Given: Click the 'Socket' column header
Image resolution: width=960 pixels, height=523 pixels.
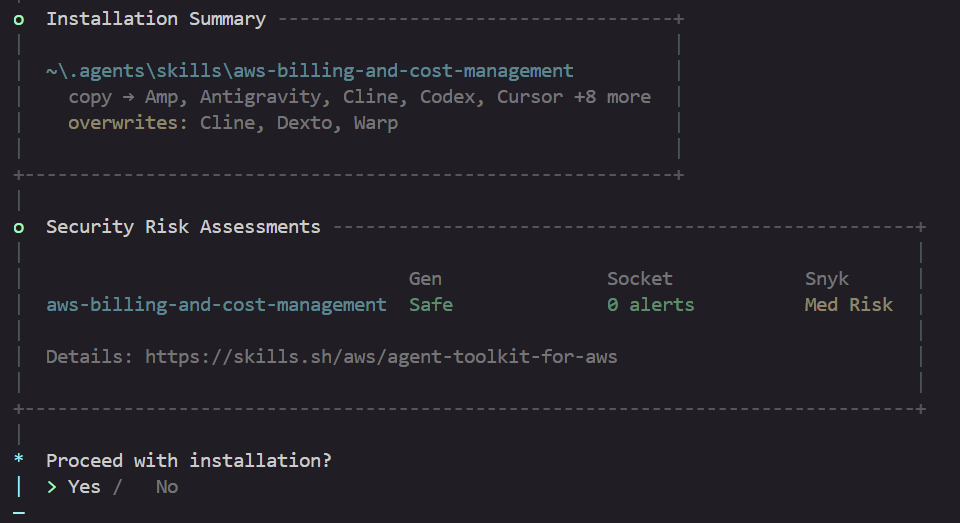Looking at the screenshot, I should click(x=640, y=279).
